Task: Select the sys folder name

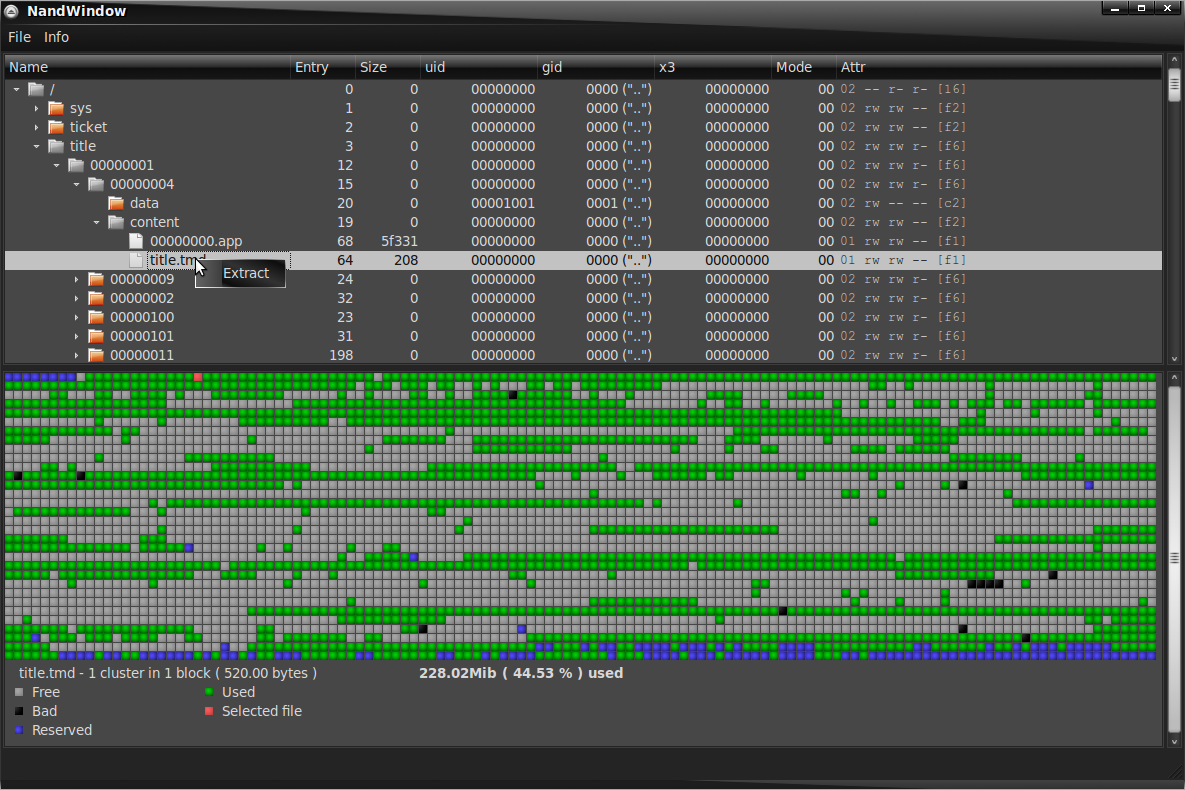Action: [81, 108]
